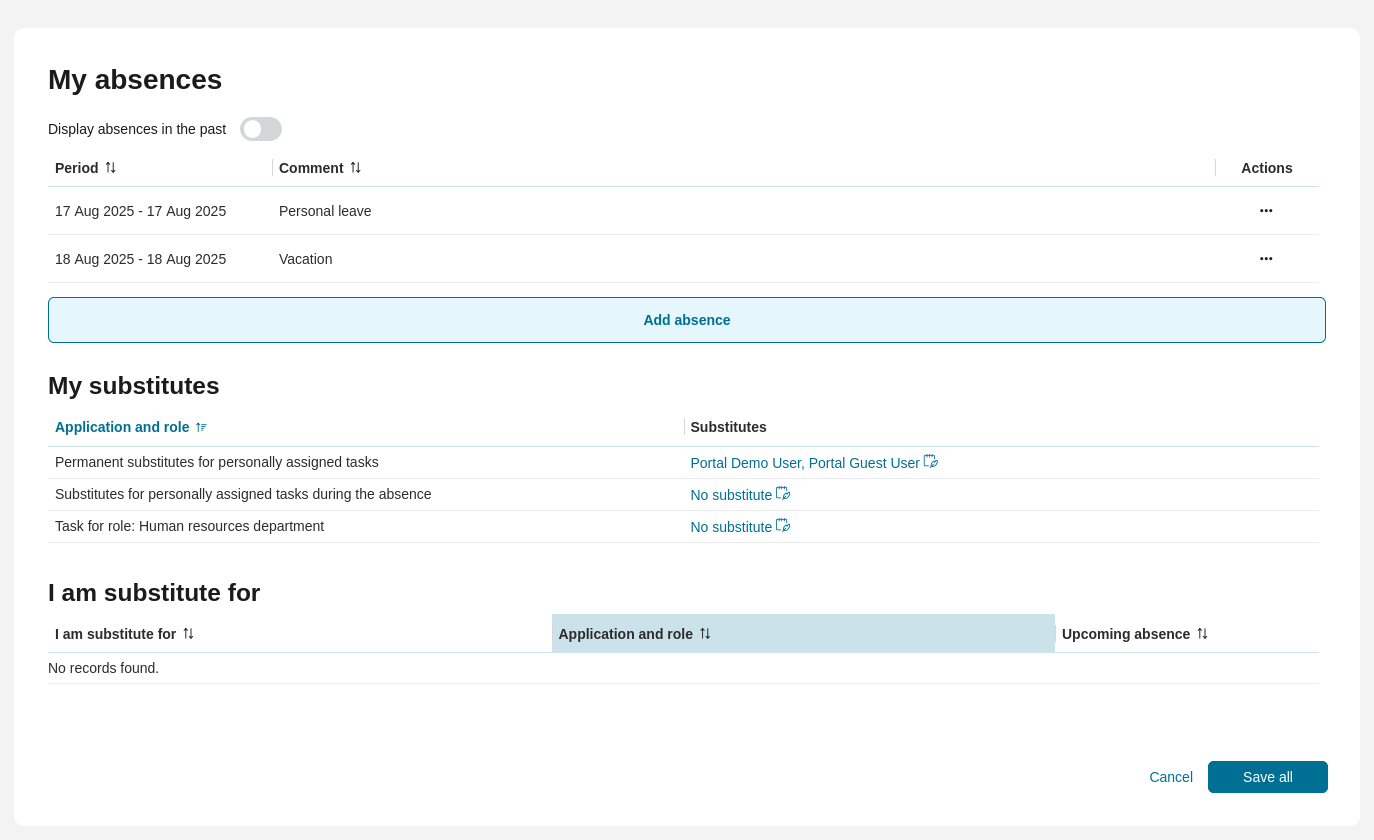Click Save all button
Viewport: 1374px width, 840px height.
coord(1267,777)
